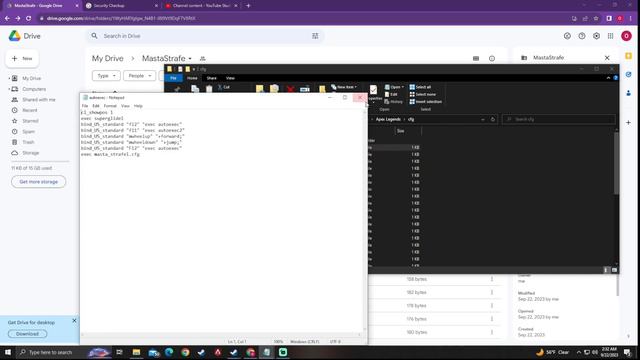Open the Windows Start button

tap(8, 352)
